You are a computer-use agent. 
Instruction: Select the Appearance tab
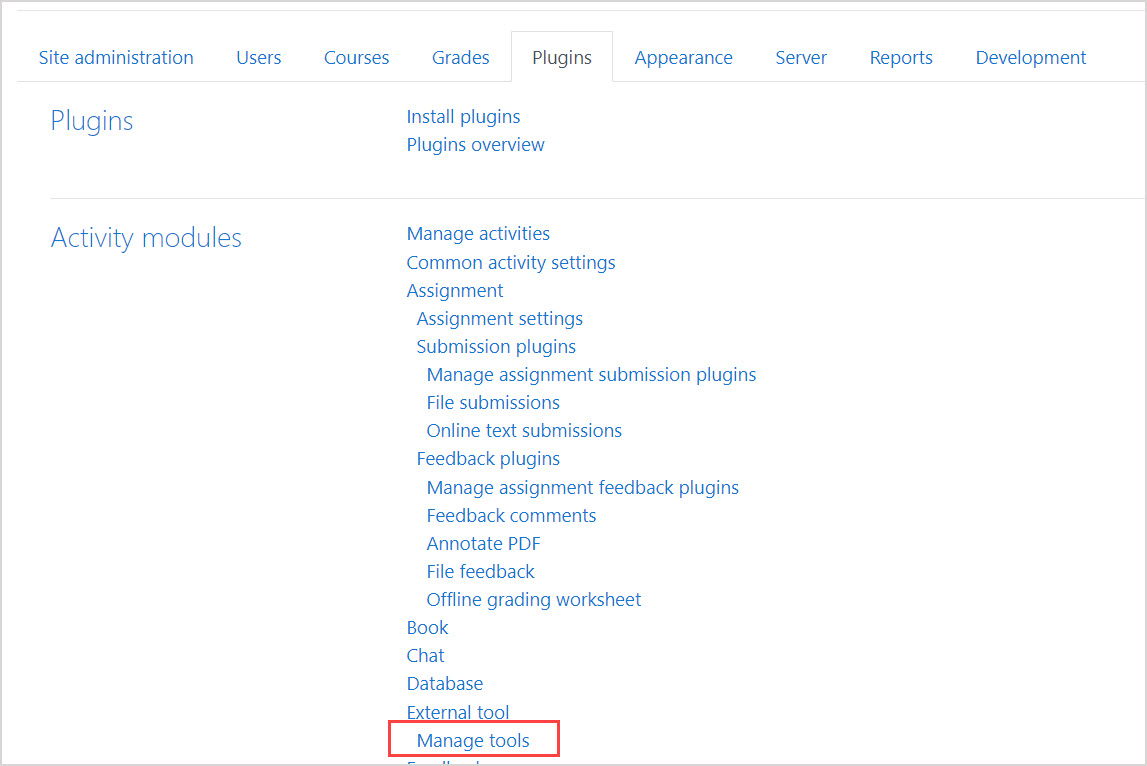point(683,57)
